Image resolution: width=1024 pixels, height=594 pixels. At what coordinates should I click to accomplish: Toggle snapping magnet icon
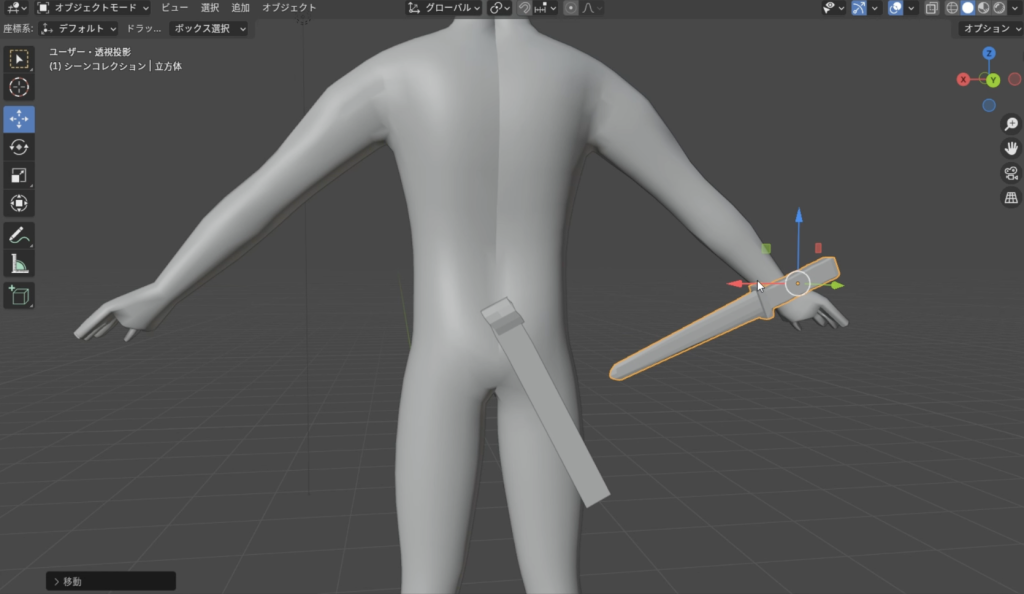[524, 8]
